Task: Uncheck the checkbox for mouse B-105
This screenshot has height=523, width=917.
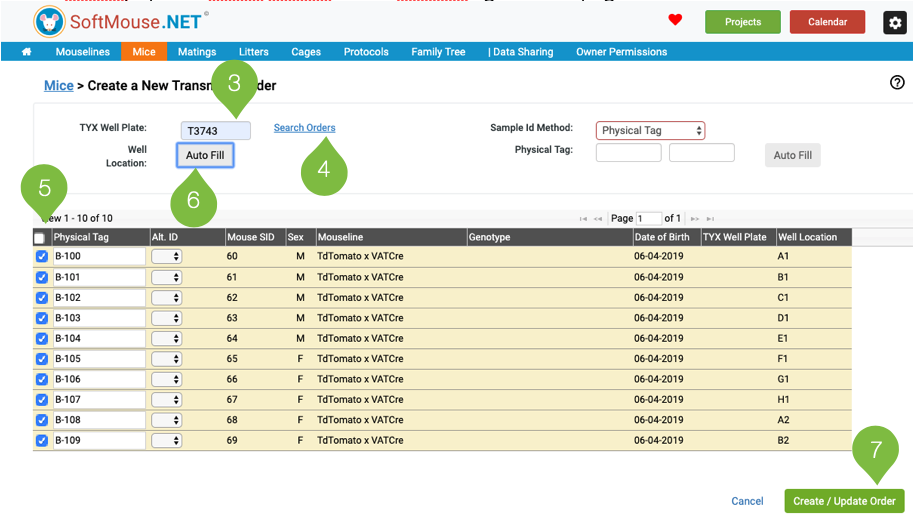Action: [41, 359]
